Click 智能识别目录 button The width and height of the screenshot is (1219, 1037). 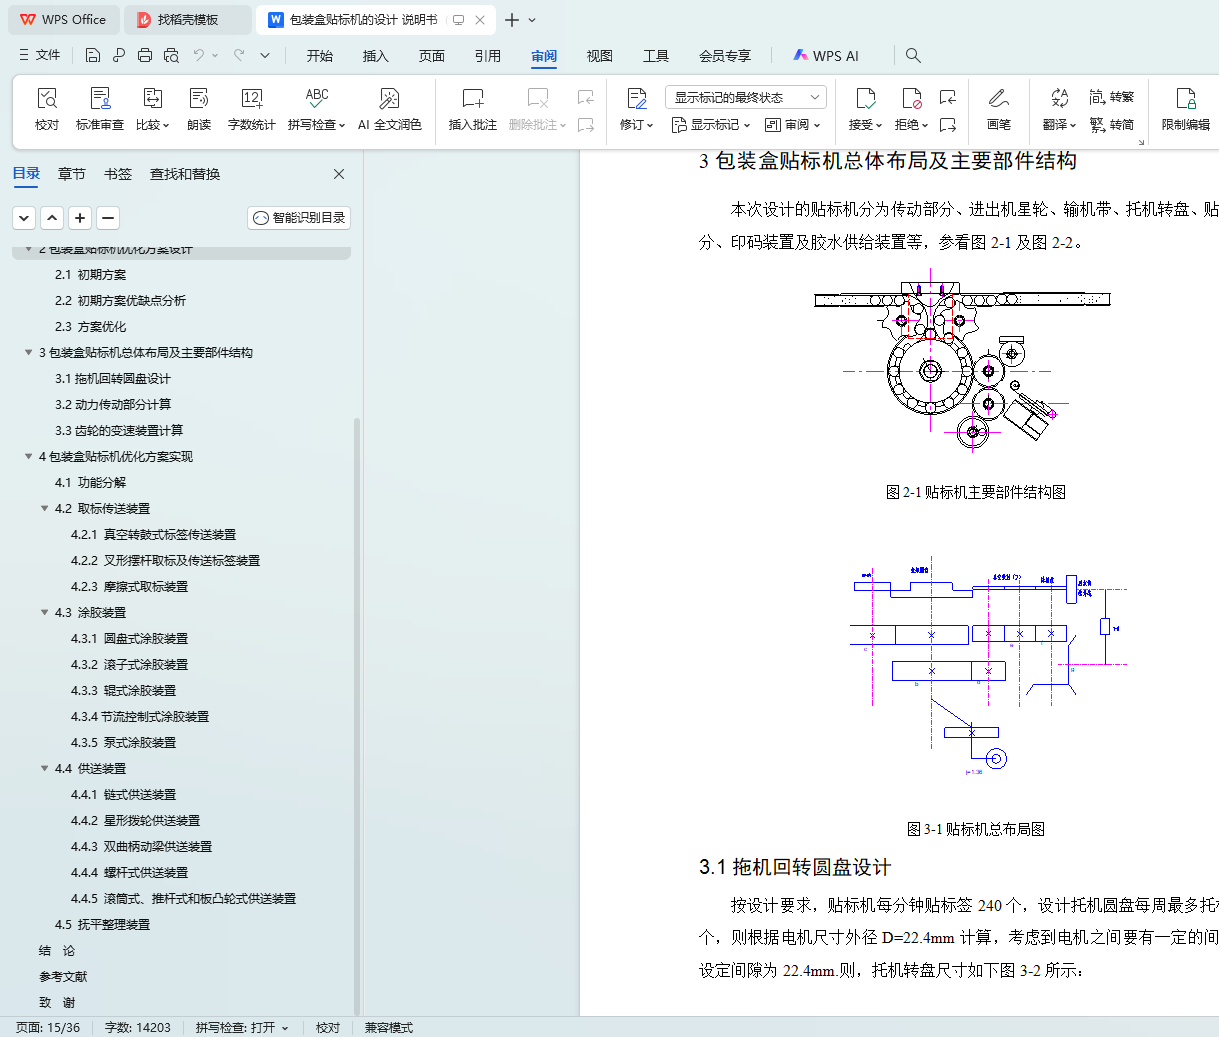coord(299,218)
